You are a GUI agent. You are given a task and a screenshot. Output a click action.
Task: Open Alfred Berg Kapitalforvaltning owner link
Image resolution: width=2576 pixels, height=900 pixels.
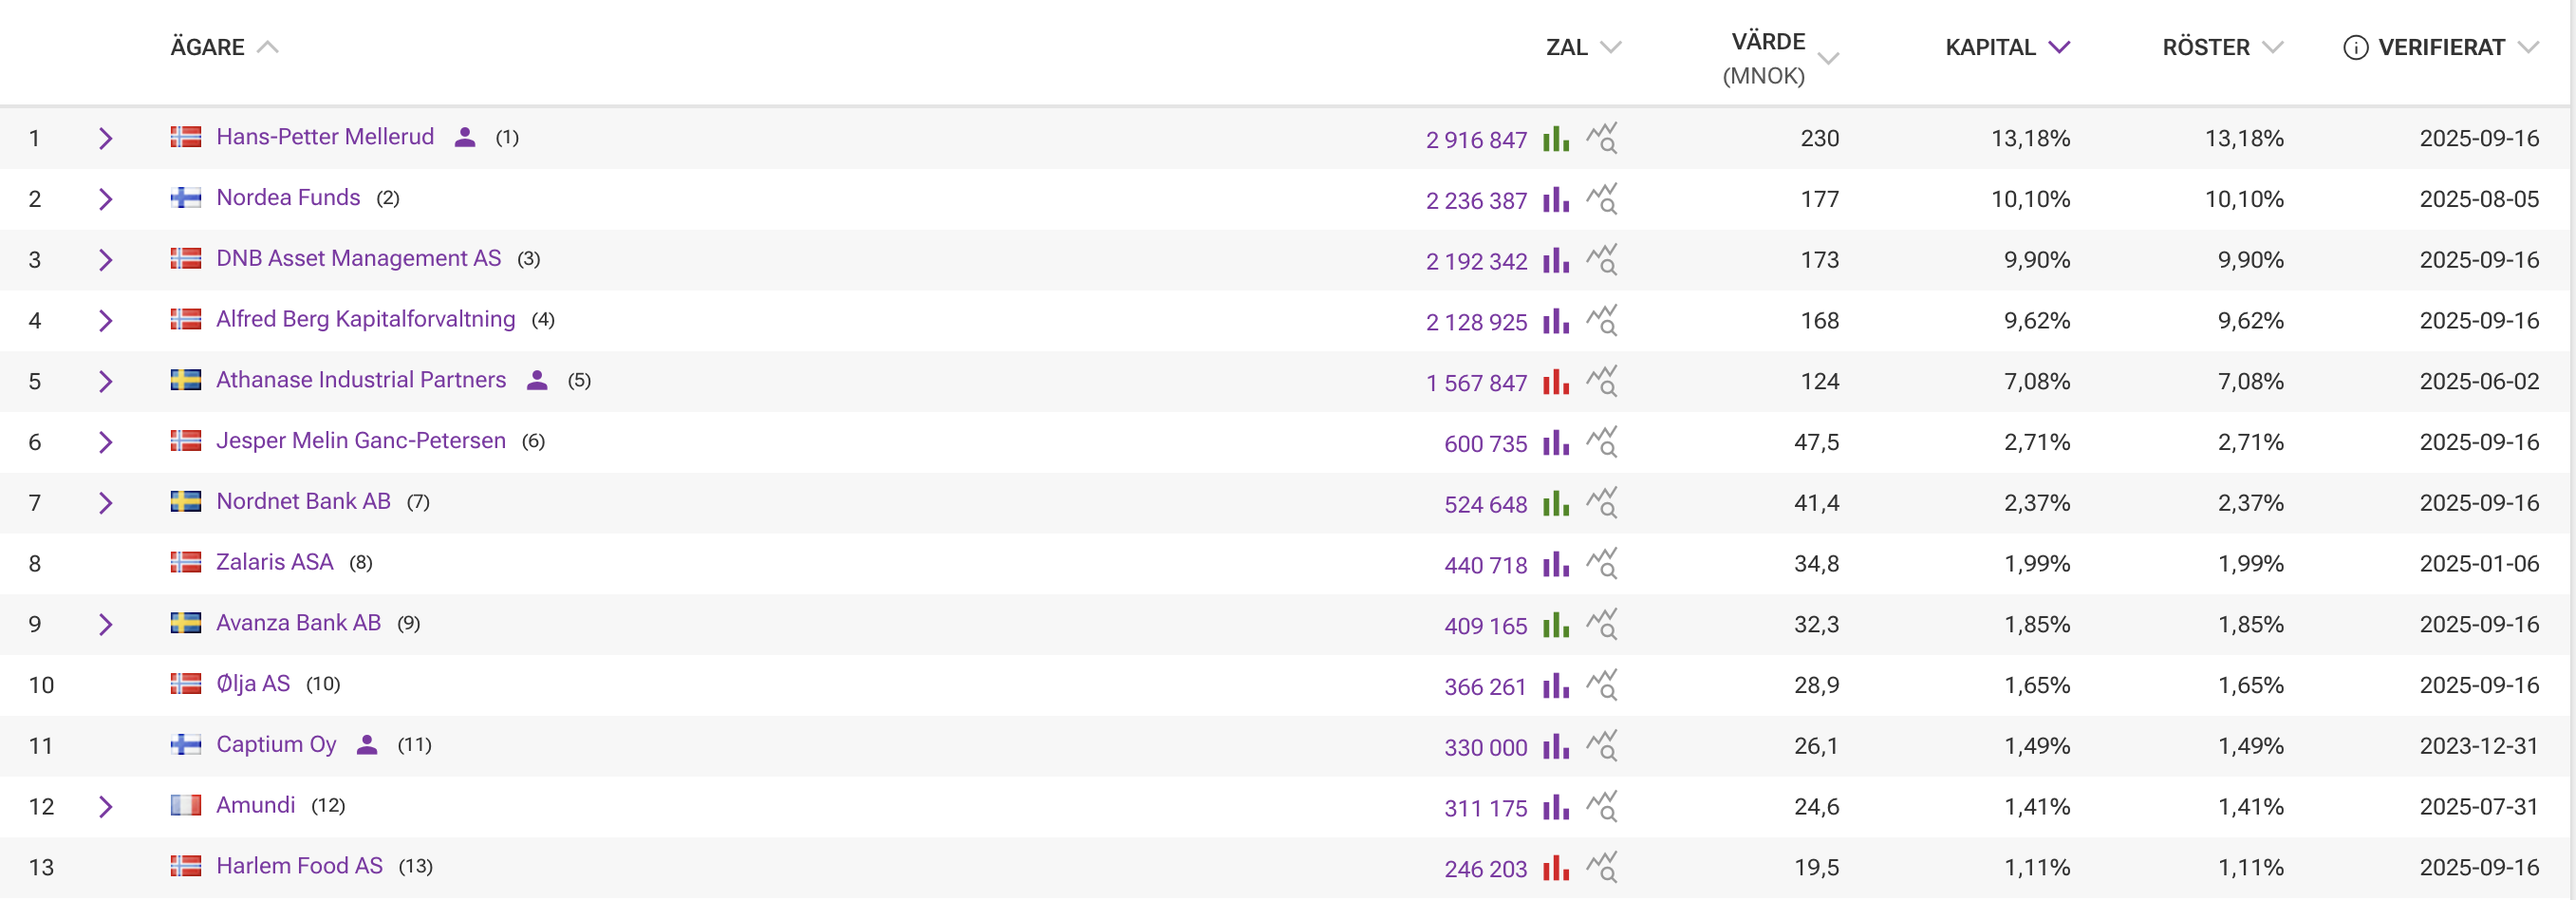coord(365,319)
